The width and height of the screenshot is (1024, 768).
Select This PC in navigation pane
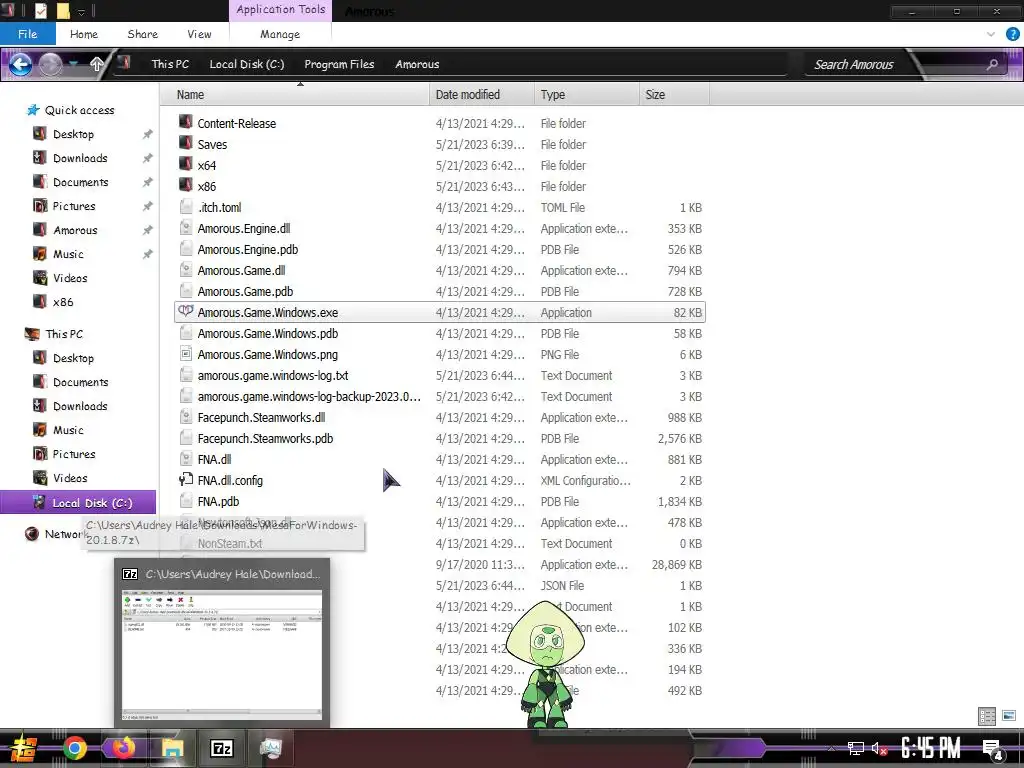pyautogui.click(x=64, y=334)
